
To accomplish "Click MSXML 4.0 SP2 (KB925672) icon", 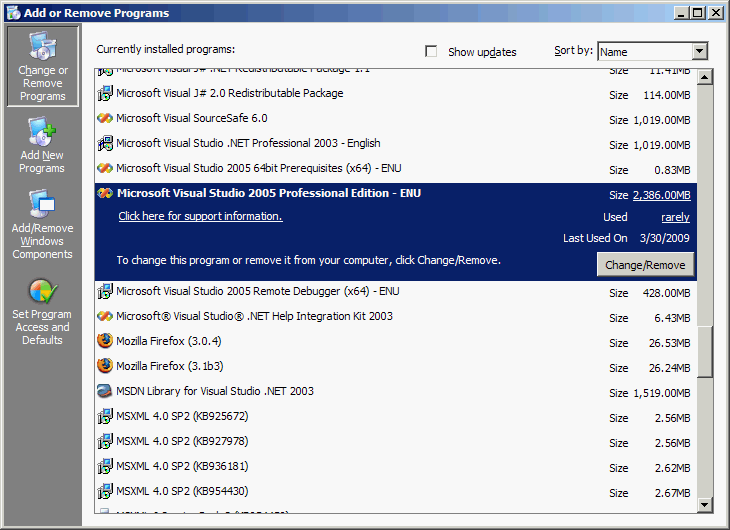I will click(x=105, y=416).
